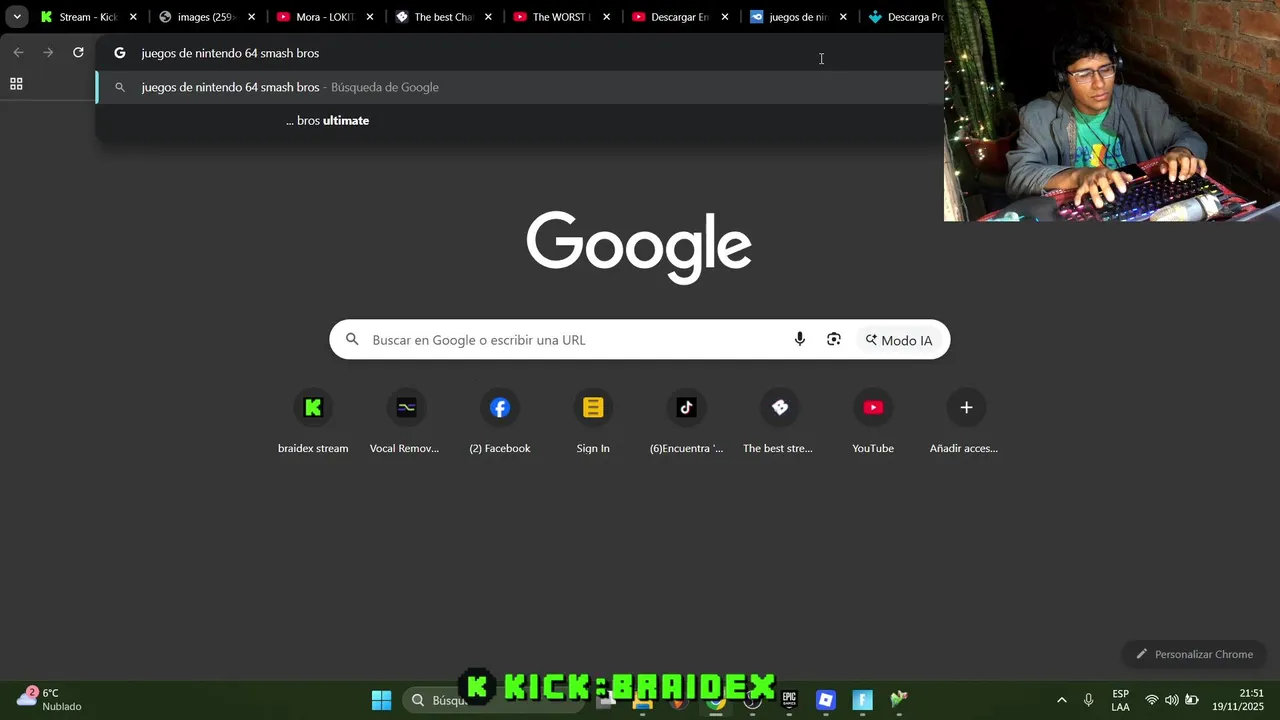Viewport: 1280px width, 720px height.
Task: Open the volume speaker icon
Action: click(x=1172, y=700)
